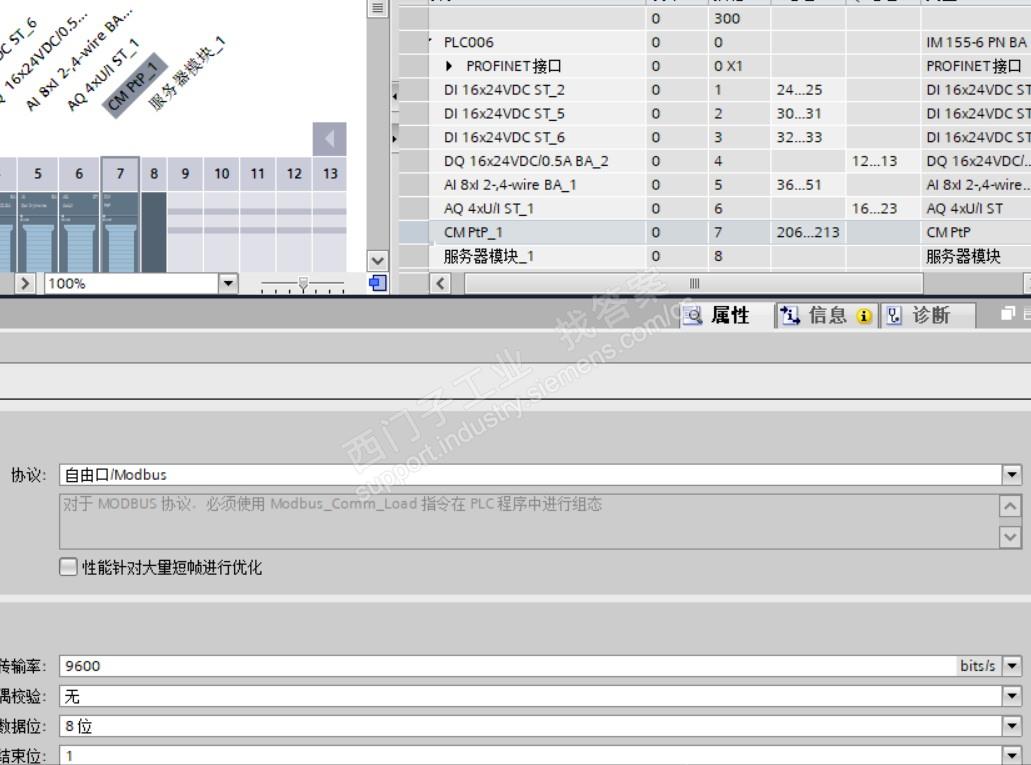Click the float inspector window icon

pyautogui.click(x=1008, y=314)
